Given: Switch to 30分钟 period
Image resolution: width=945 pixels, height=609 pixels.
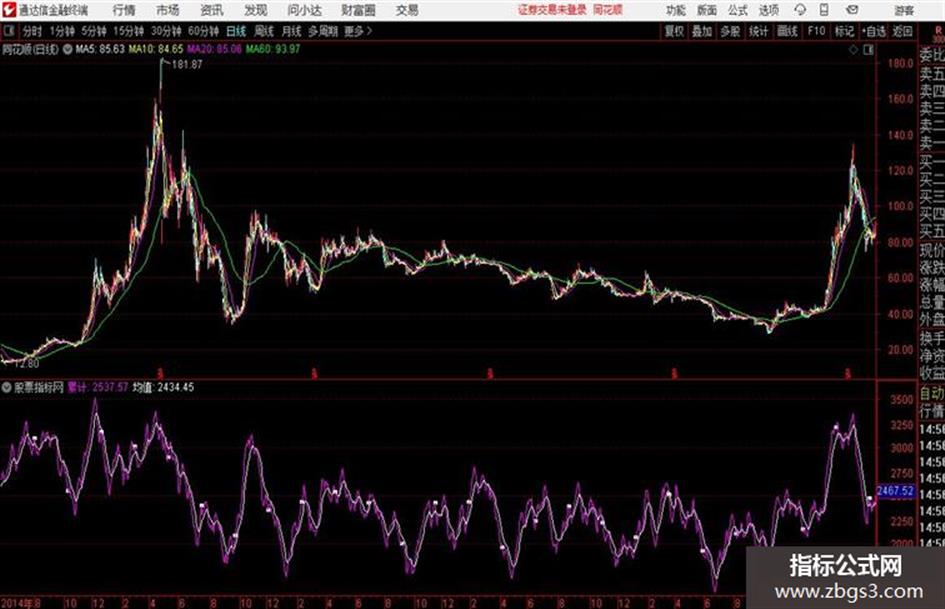Looking at the screenshot, I should pos(166,31).
